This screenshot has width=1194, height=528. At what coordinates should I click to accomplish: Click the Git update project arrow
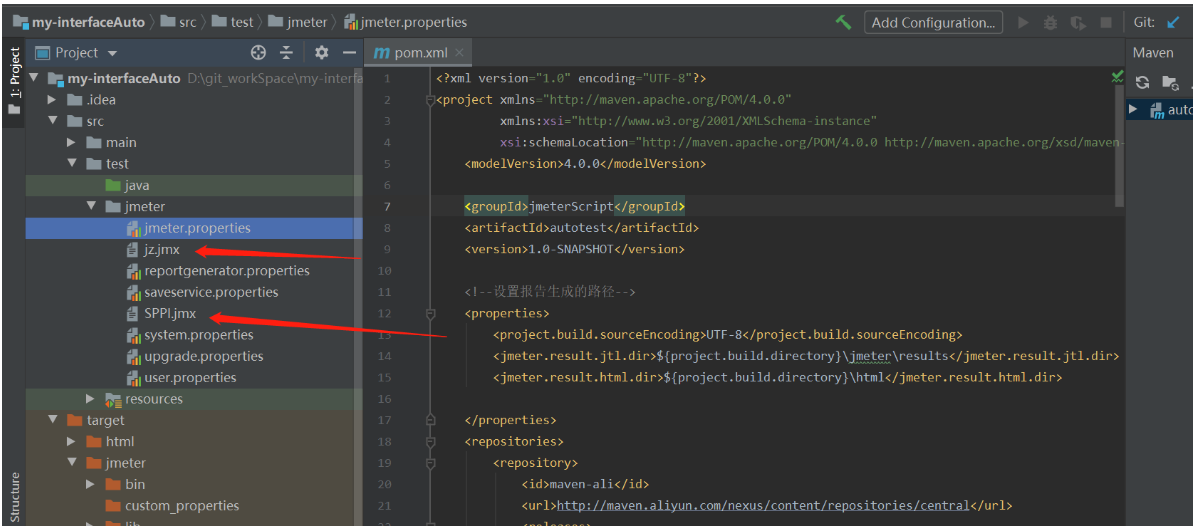1173,22
